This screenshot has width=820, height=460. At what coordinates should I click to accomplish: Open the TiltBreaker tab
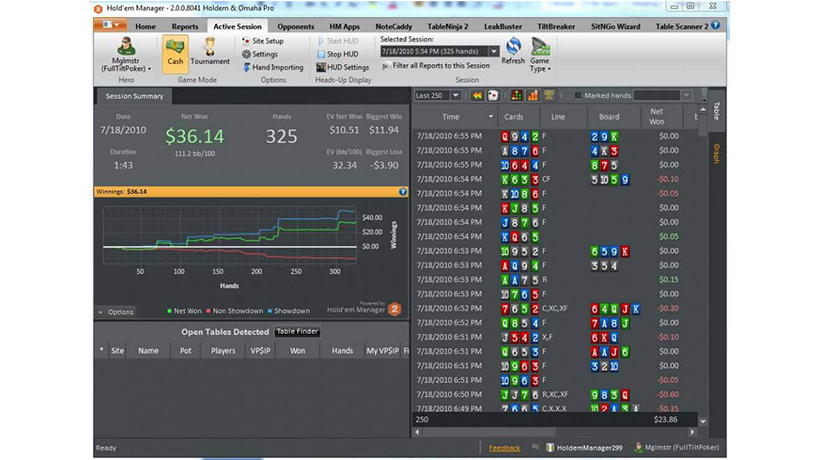pyautogui.click(x=556, y=26)
